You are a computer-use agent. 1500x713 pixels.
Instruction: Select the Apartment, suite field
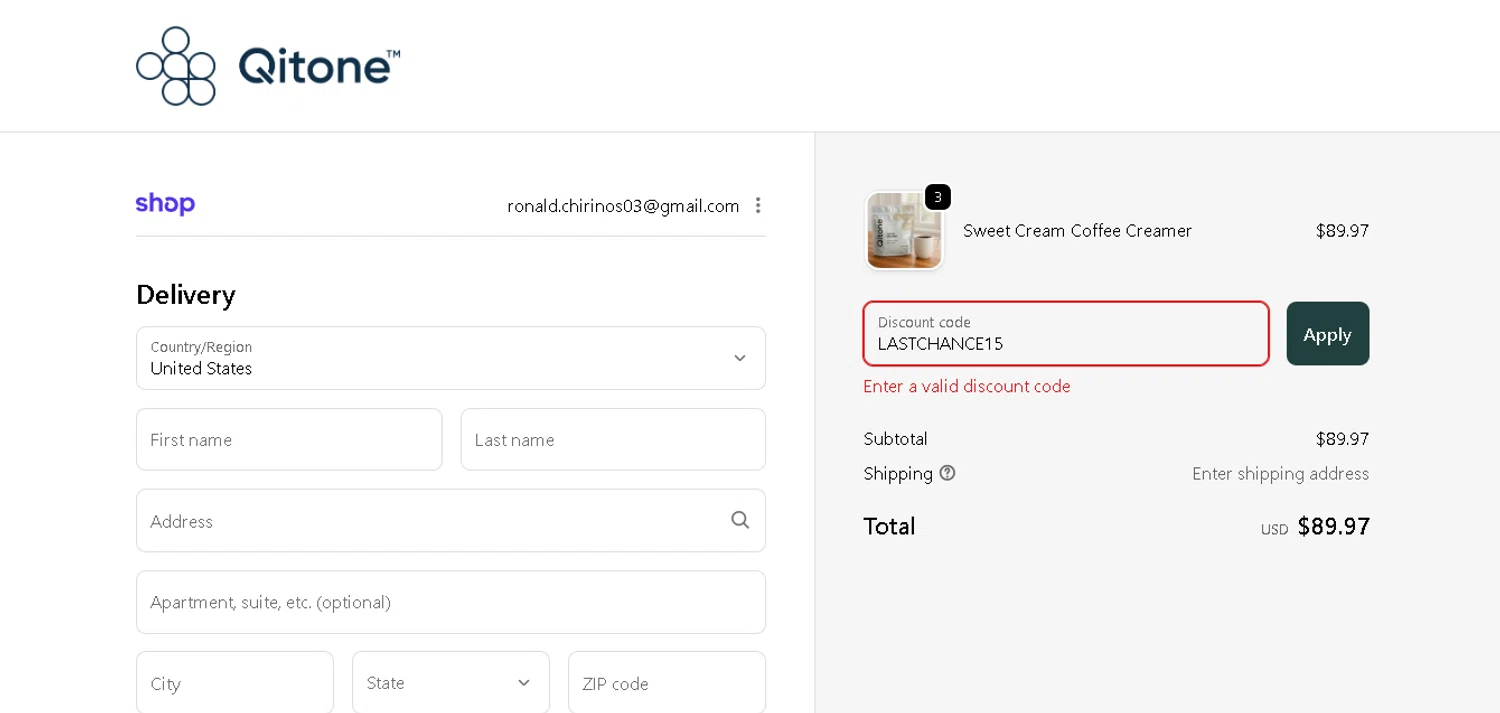point(451,602)
